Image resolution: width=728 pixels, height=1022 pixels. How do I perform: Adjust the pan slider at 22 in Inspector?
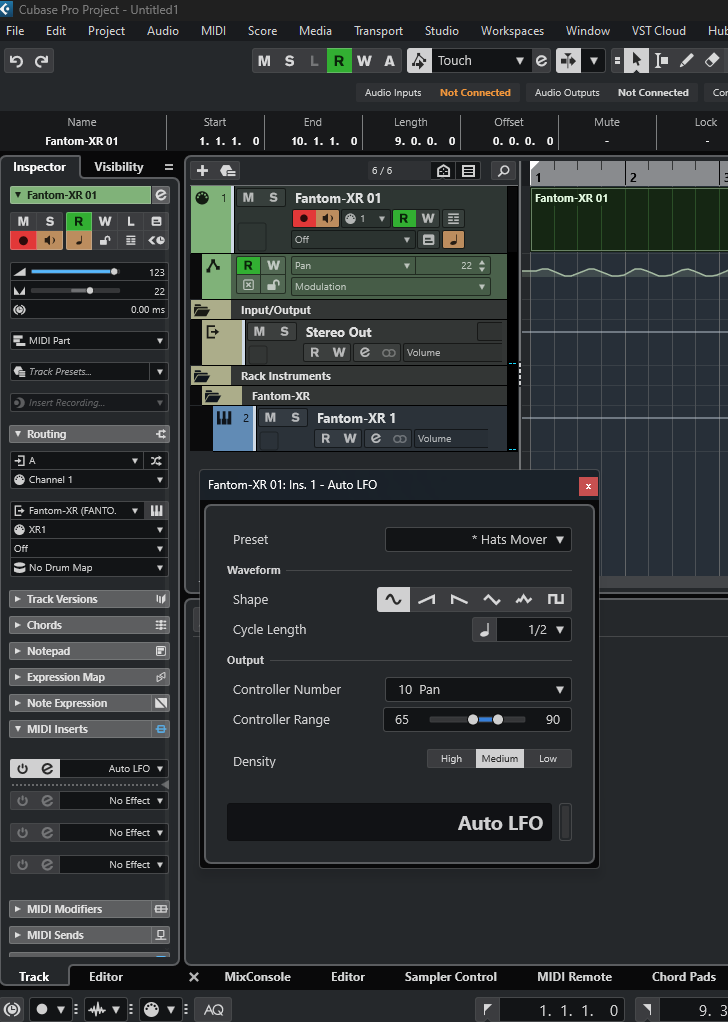click(75, 291)
